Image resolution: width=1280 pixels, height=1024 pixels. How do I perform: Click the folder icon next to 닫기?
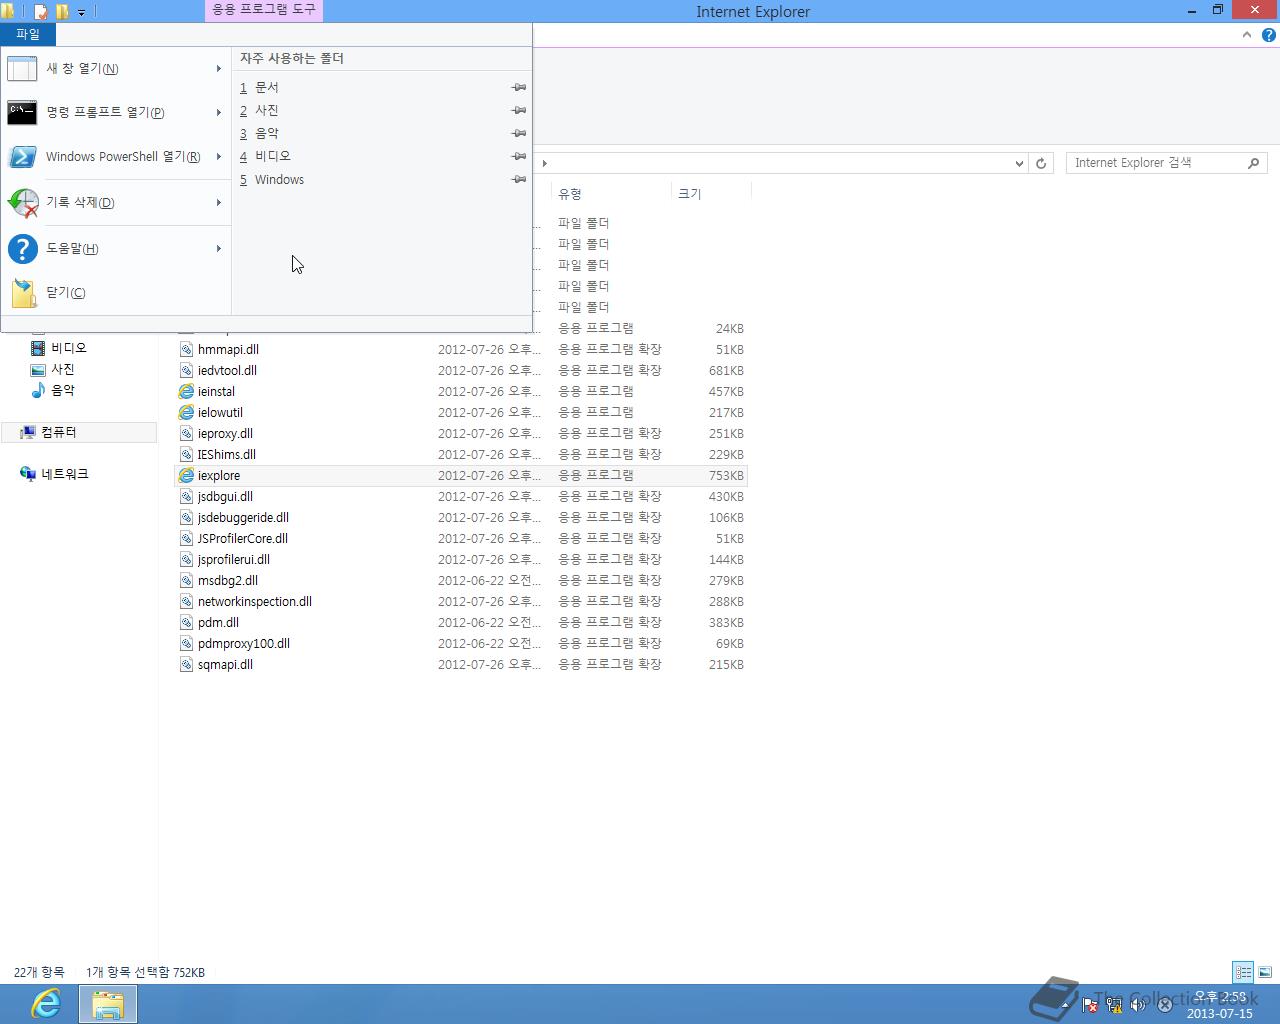coord(23,293)
